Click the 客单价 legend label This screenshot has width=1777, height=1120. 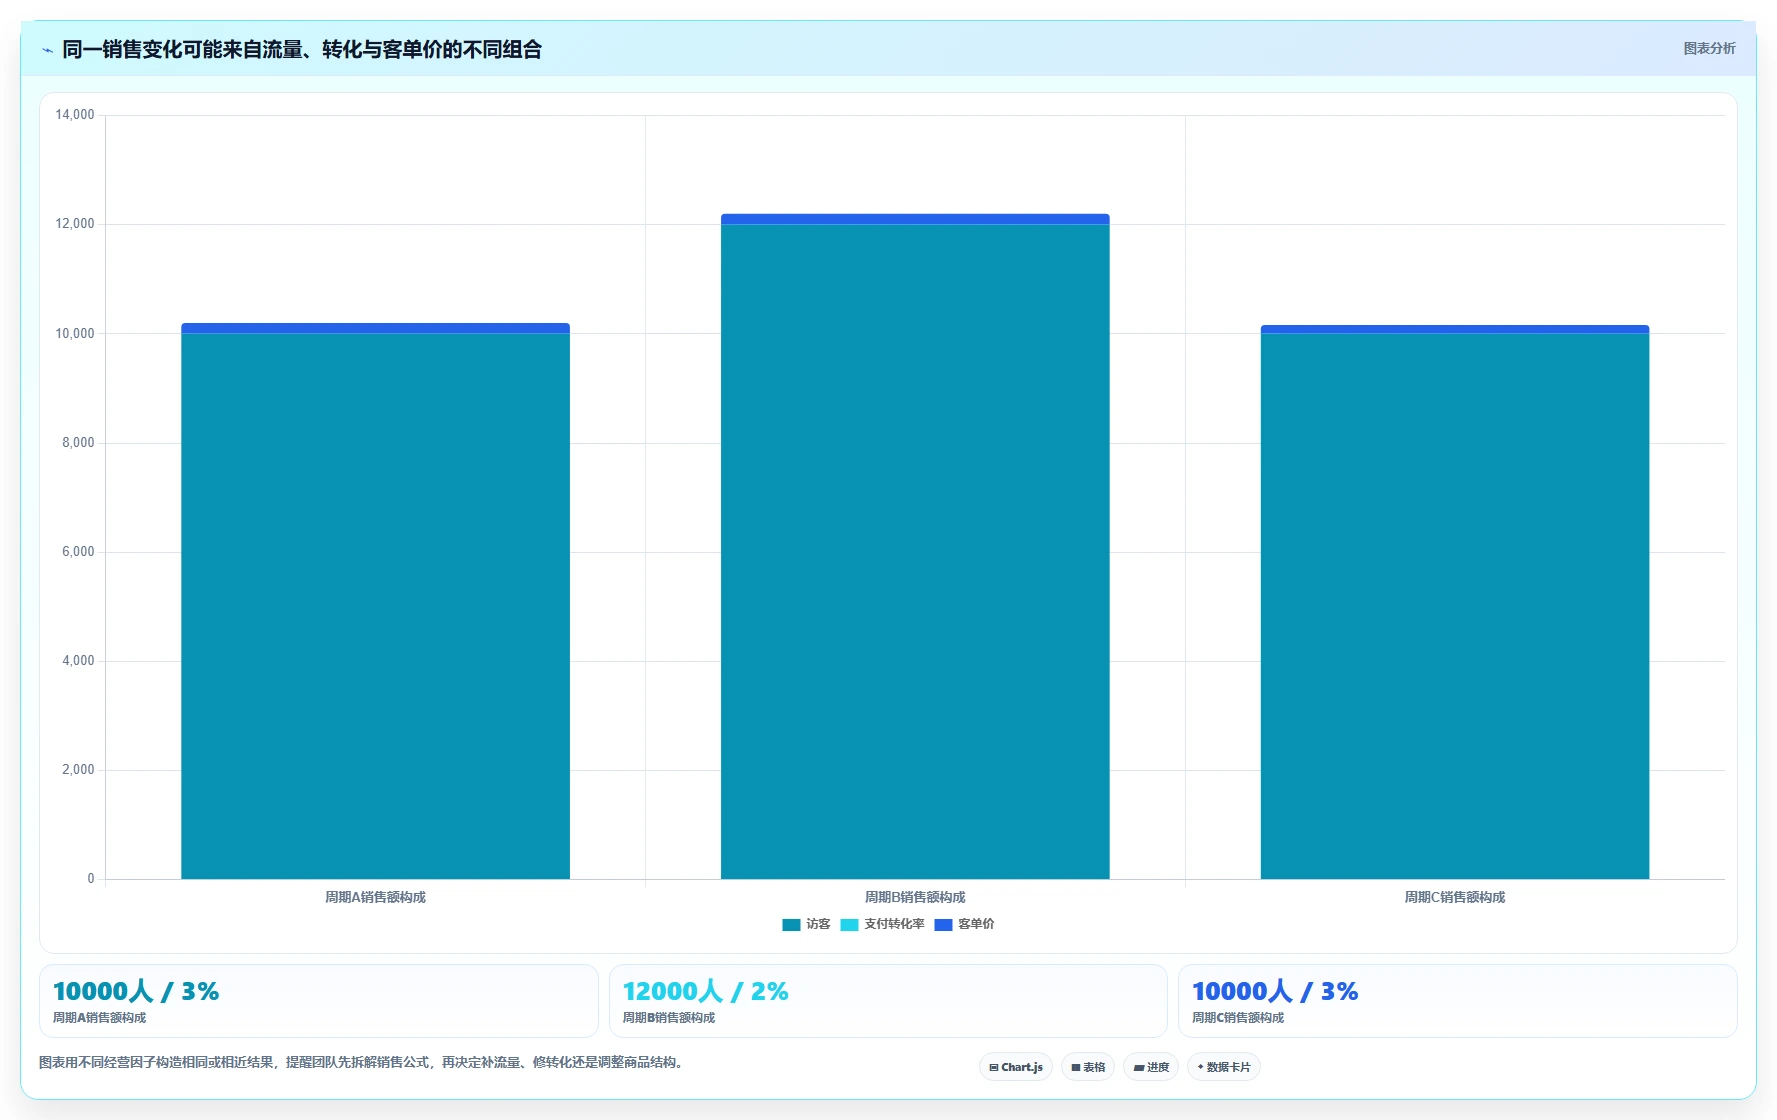click(x=976, y=924)
